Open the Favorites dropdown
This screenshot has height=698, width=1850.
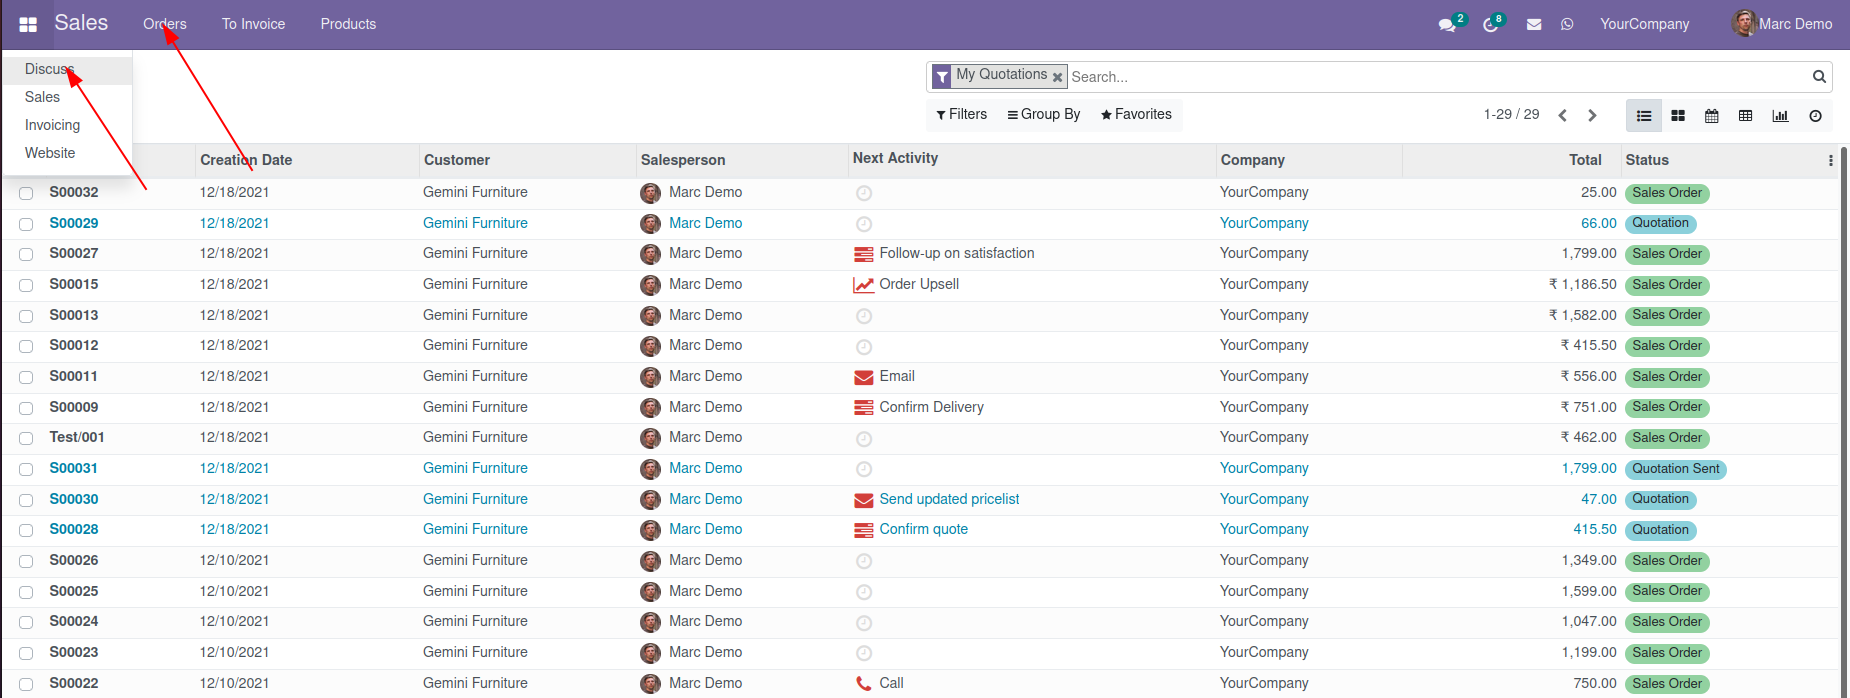[x=1136, y=115]
